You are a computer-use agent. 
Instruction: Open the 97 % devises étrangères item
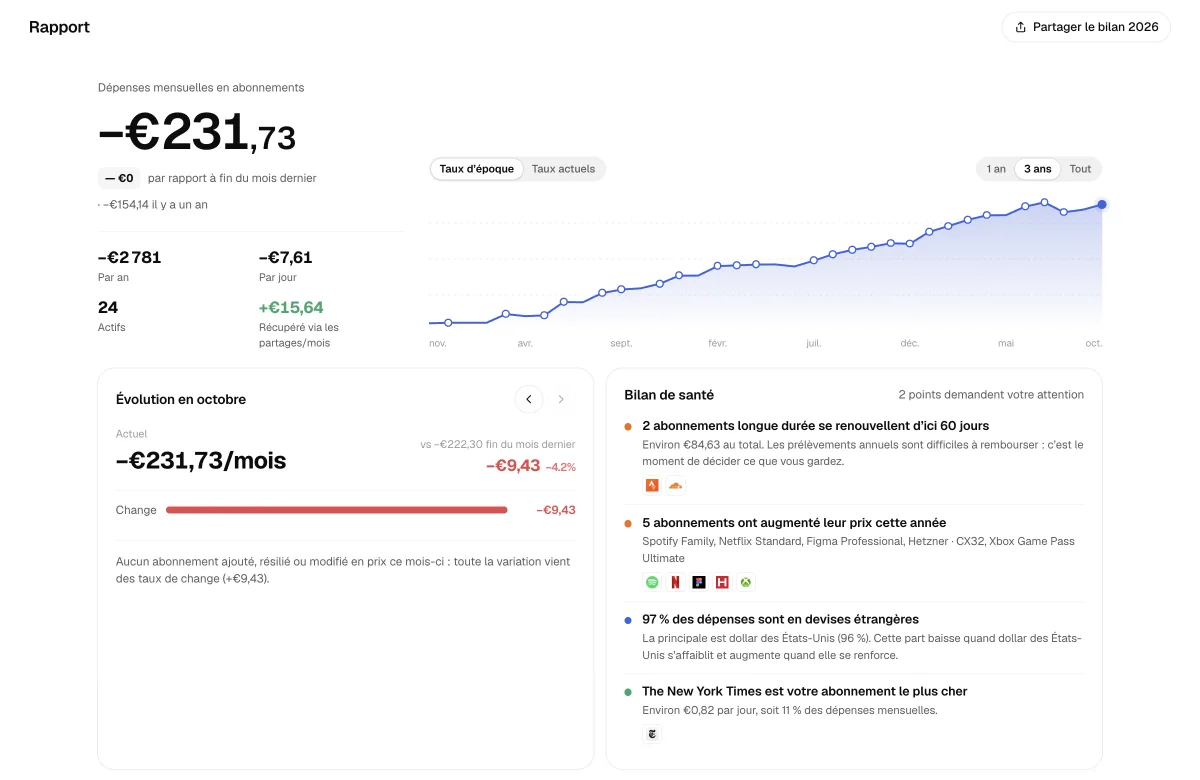pyautogui.click(x=854, y=637)
